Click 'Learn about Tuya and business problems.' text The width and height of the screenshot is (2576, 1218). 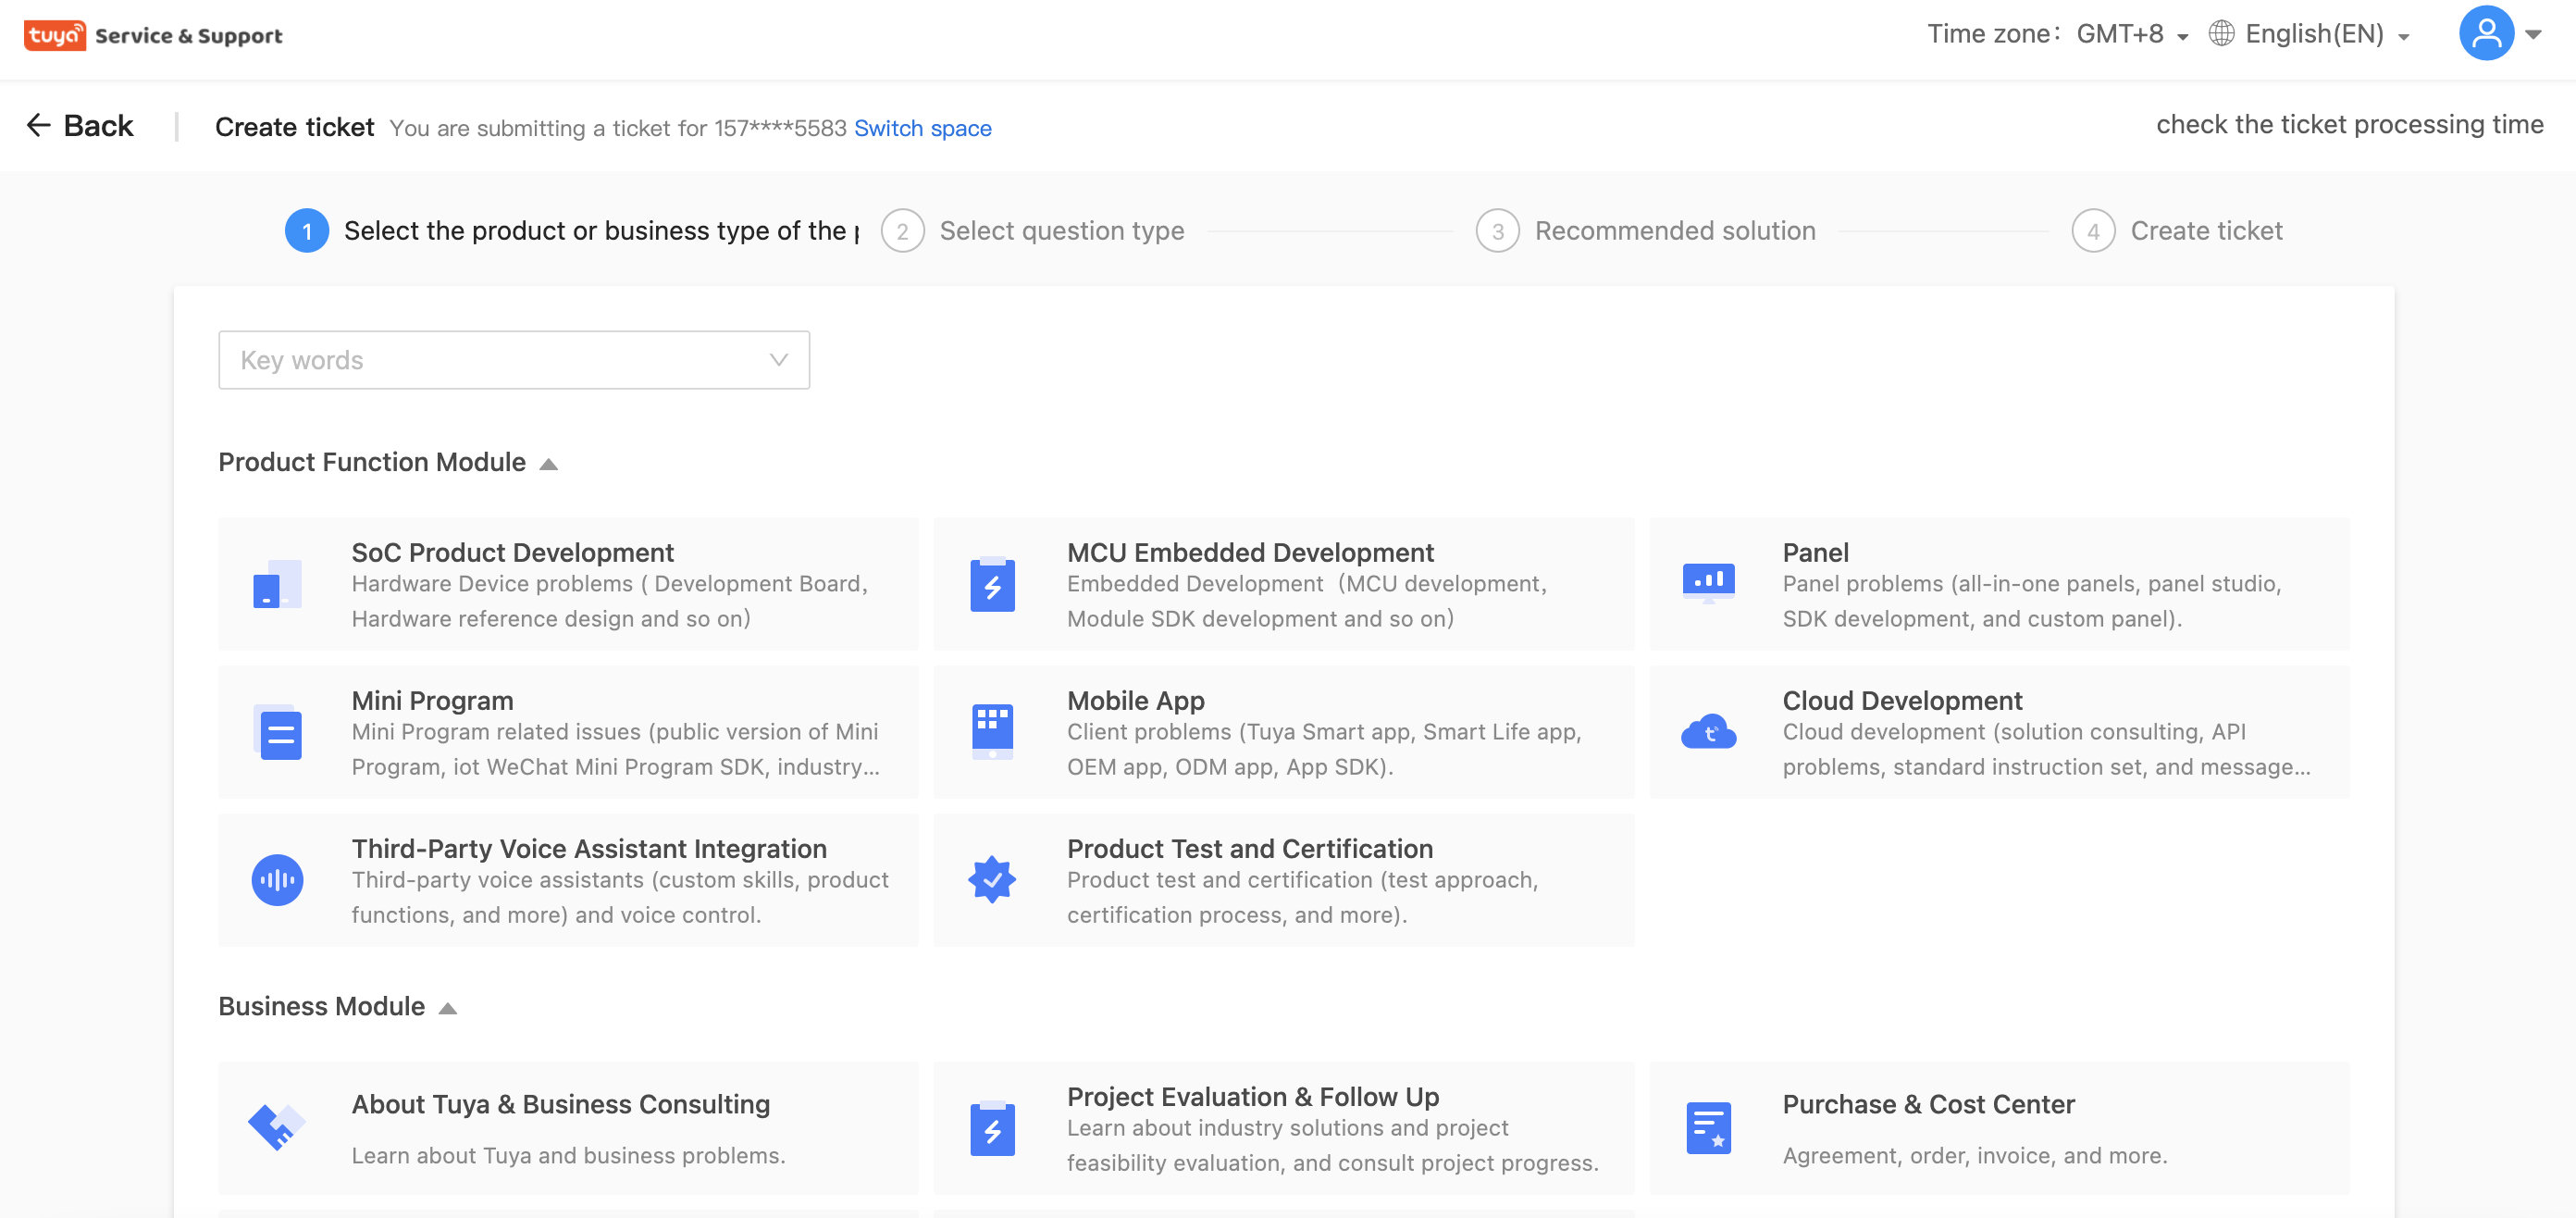point(568,1155)
